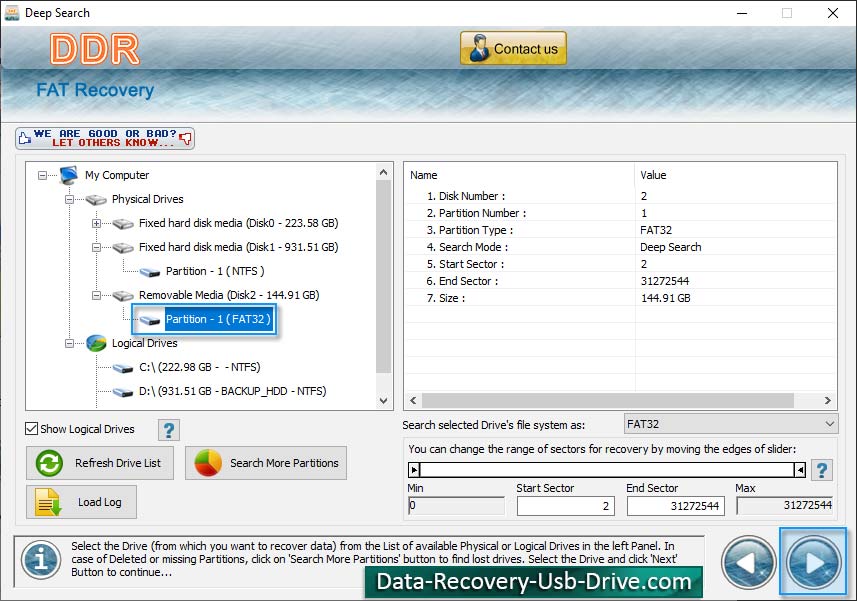This screenshot has height=601, width=857.
Task: Click the '144.91 GB' size value
Action: (665, 298)
